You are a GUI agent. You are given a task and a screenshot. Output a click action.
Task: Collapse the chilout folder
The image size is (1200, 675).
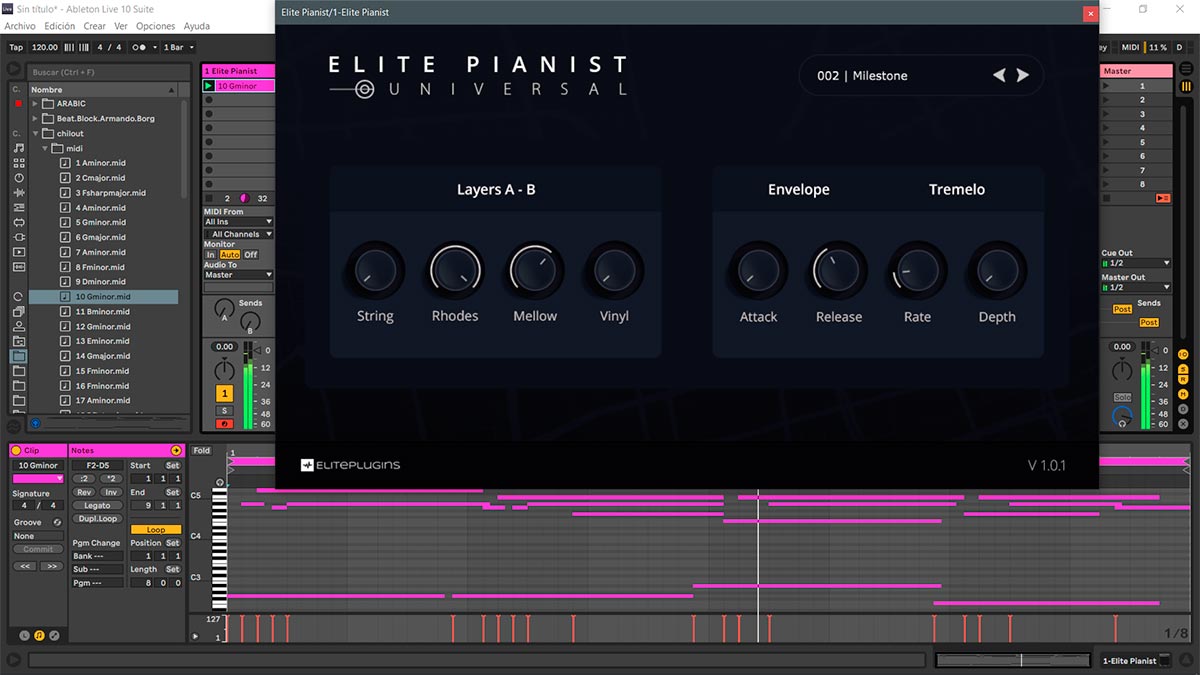[x=35, y=133]
